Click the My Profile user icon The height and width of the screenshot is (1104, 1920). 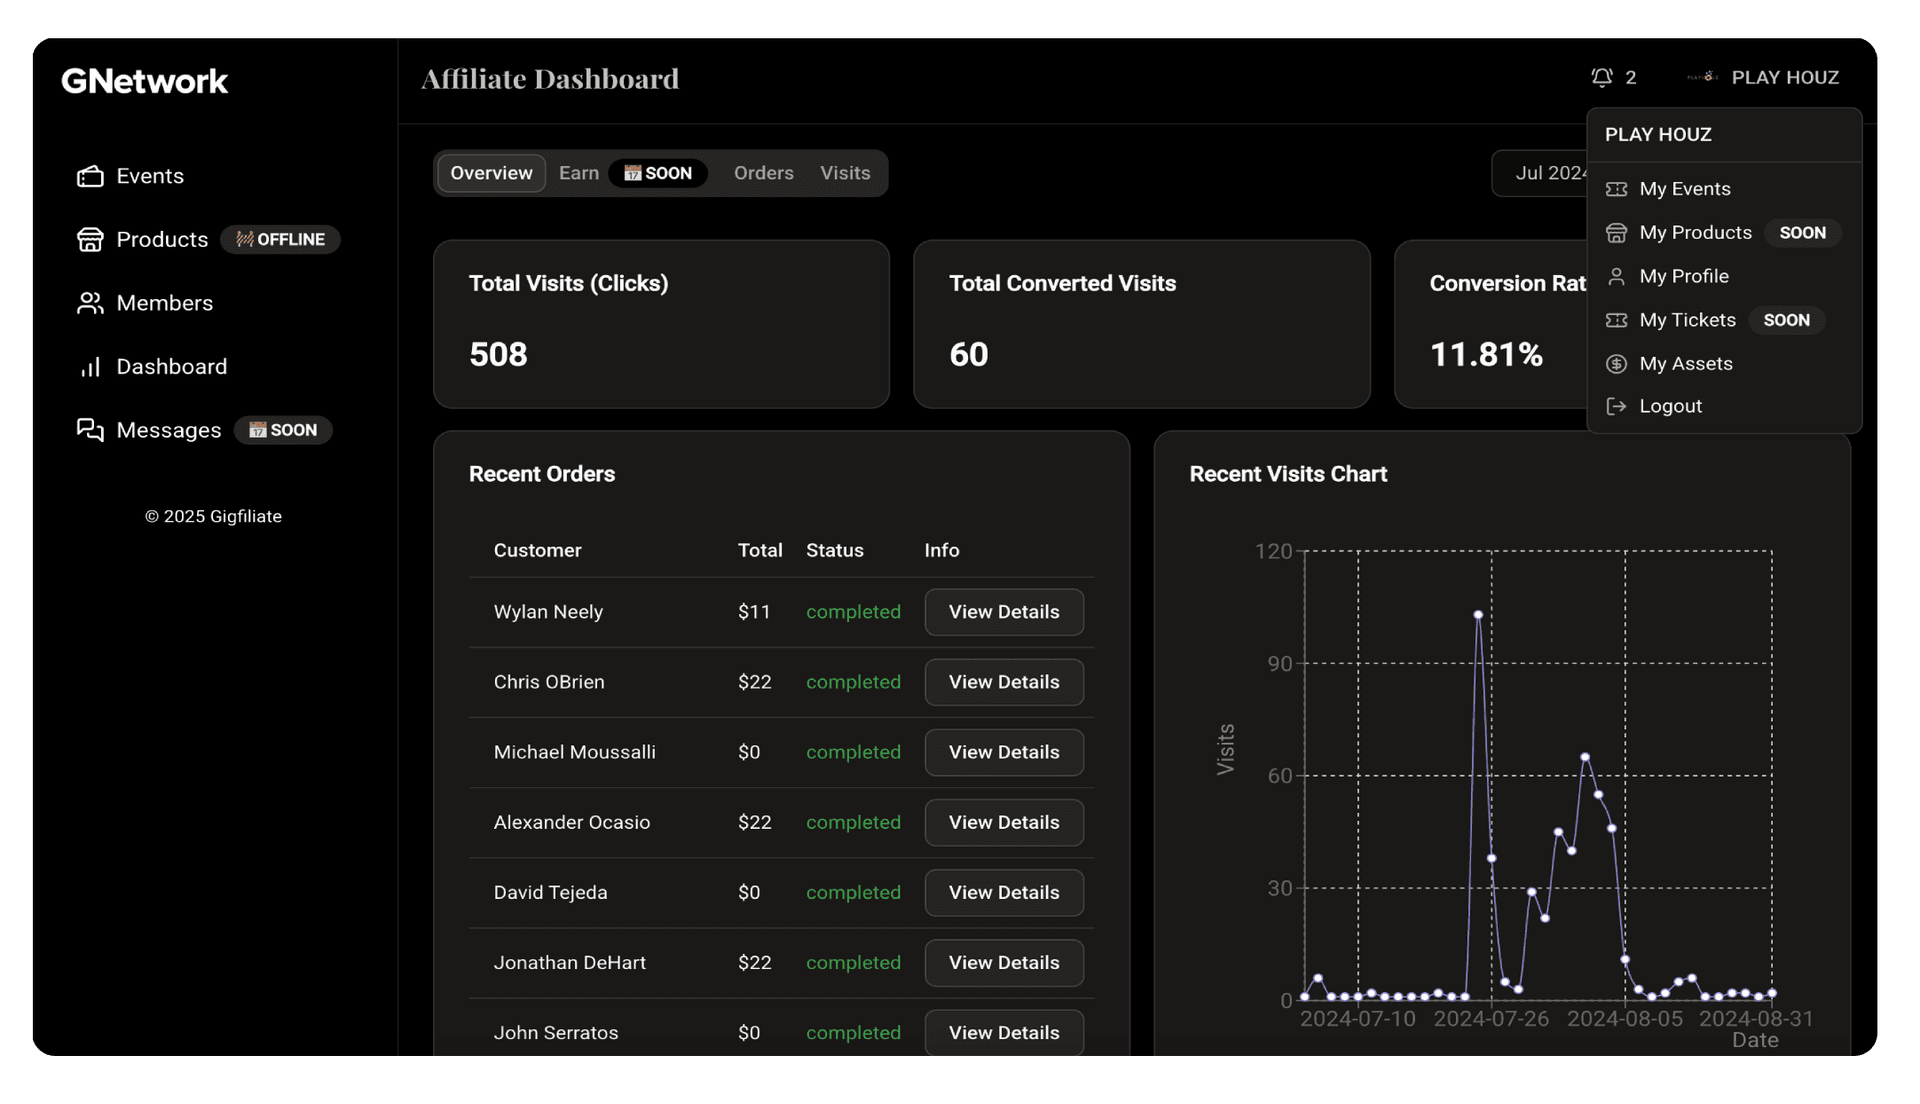point(1617,276)
